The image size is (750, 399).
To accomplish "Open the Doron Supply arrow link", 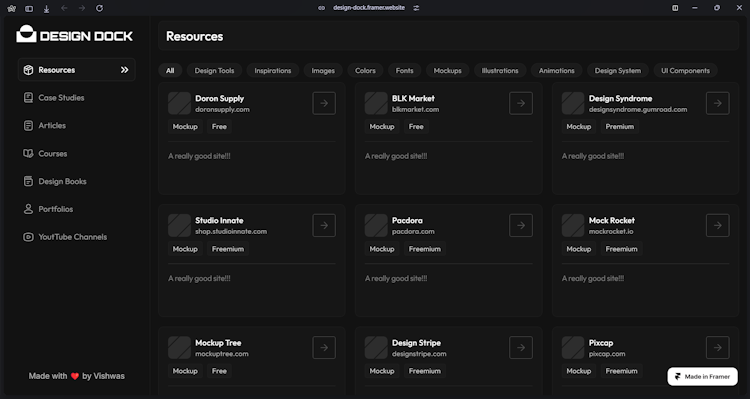I will pos(324,103).
